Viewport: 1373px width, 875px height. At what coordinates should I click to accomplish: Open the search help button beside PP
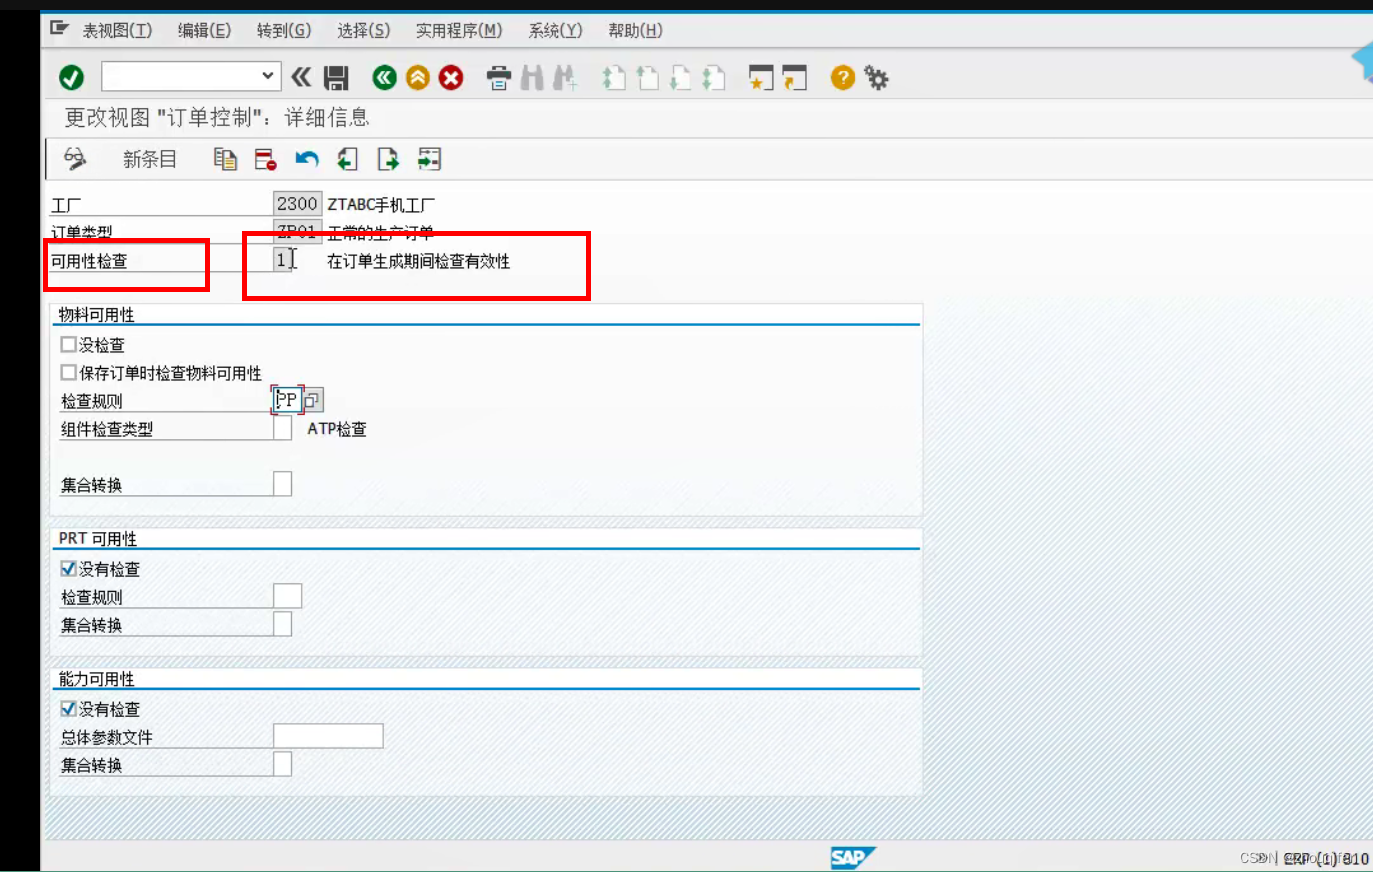pos(312,400)
